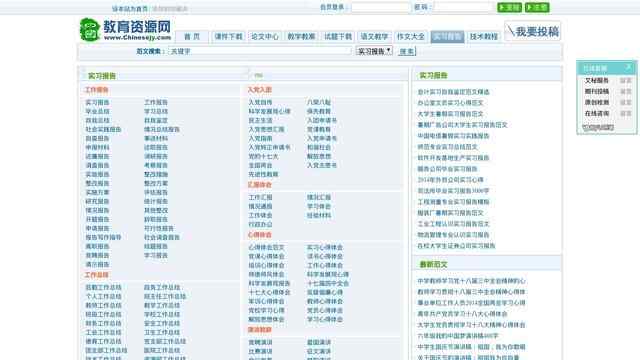
Task: Go to the 首页 nav tab
Action: pos(192,36)
